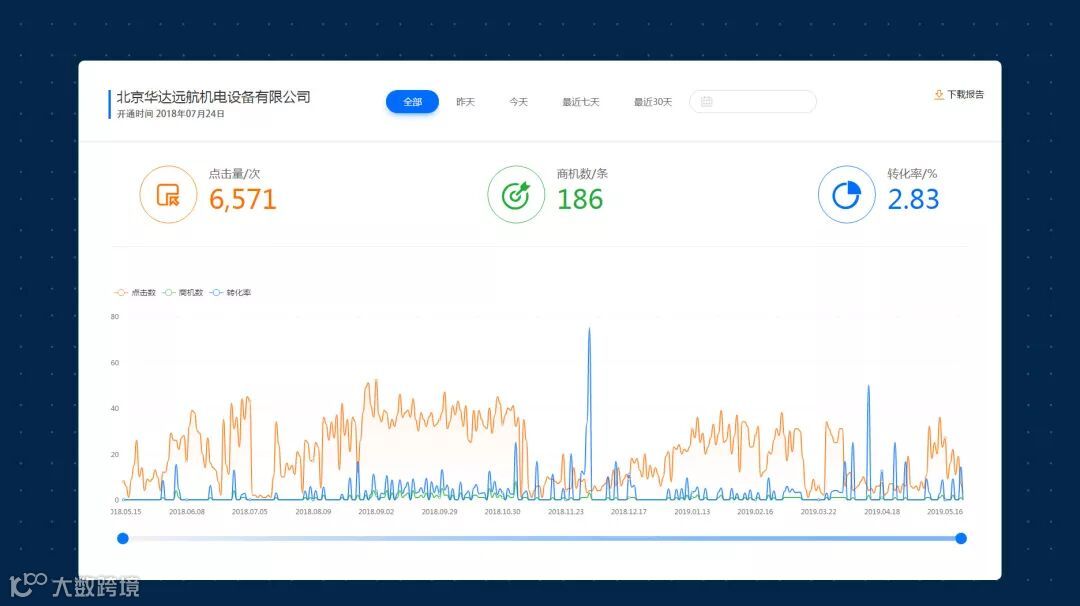Image resolution: width=1080 pixels, height=606 pixels.
Task: Click the 2018.11.23 axis date label
Action: tap(565, 512)
